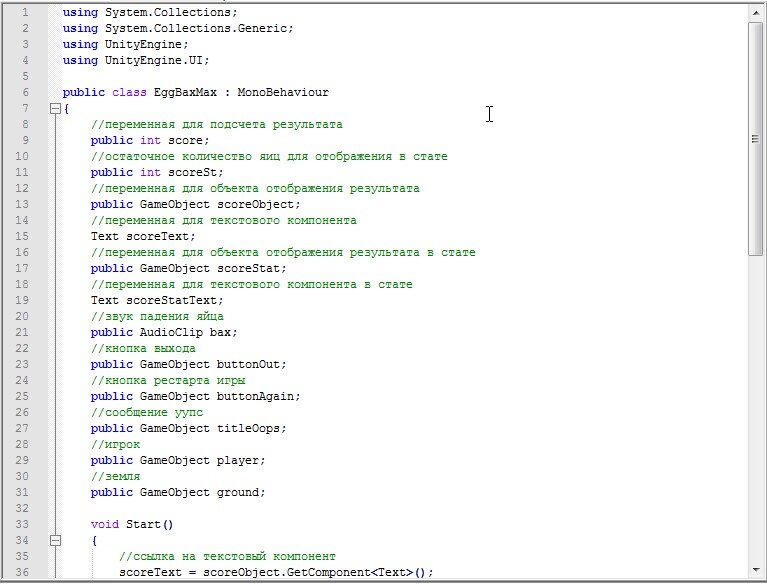The height and width of the screenshot is (584, 767).
Task: Click the 'void Start()' method header
Action: pyautogui.click(x=132, y=524)
